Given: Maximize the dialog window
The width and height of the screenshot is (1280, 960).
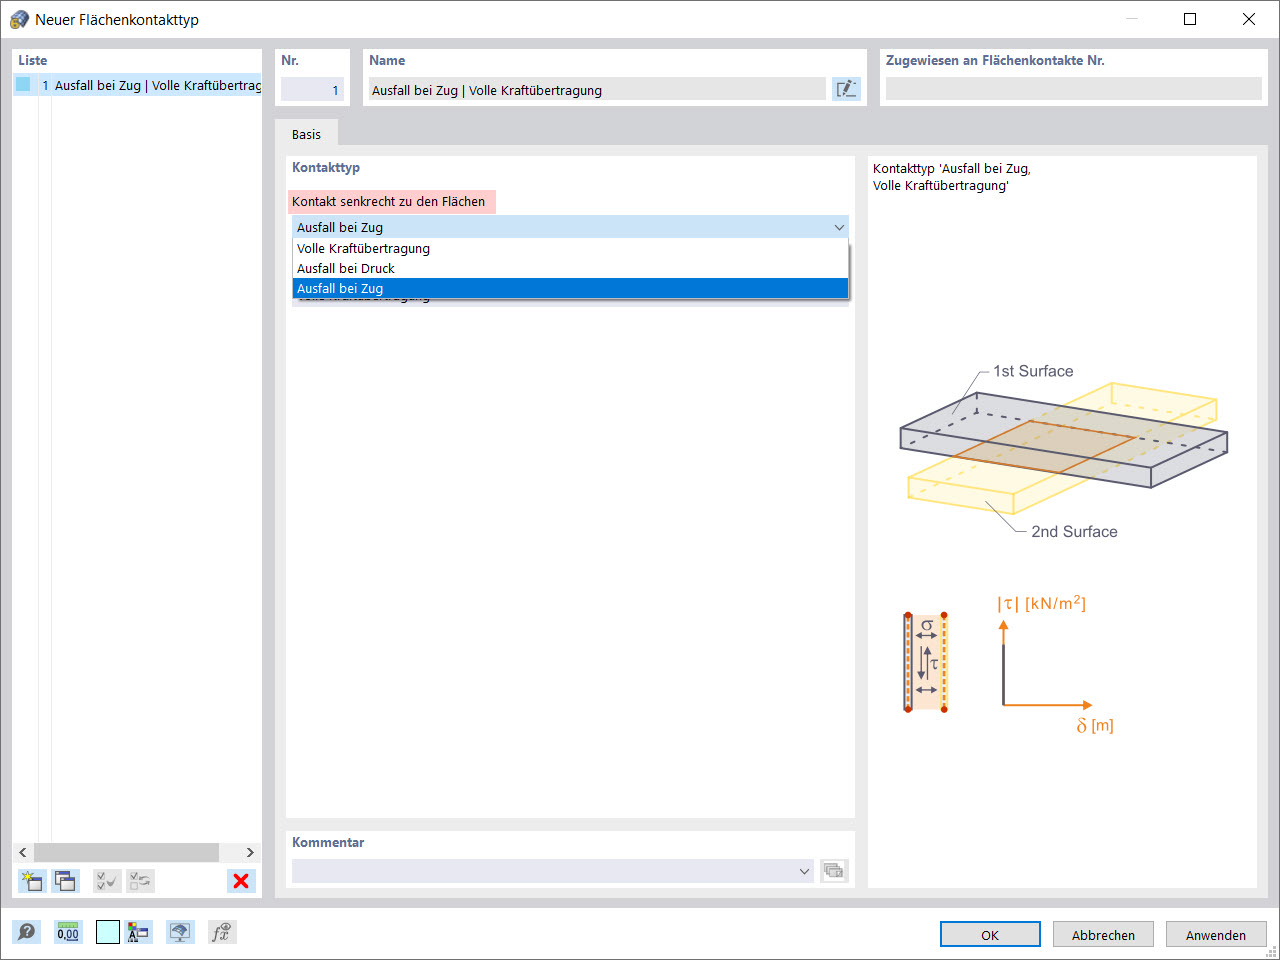Looking at the screenshot, I should (1190, 19).
